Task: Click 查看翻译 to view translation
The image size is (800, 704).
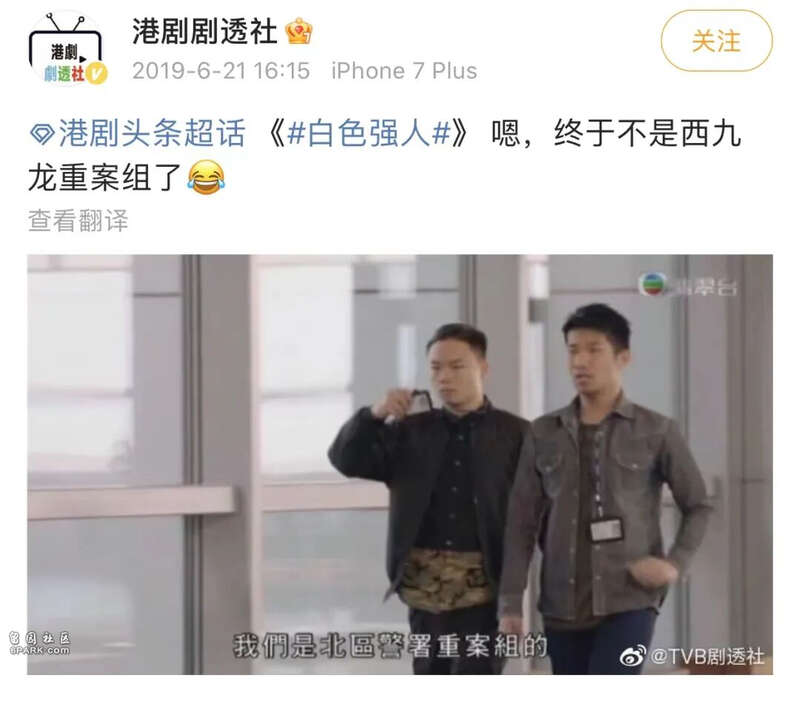Action: (78, 220)
